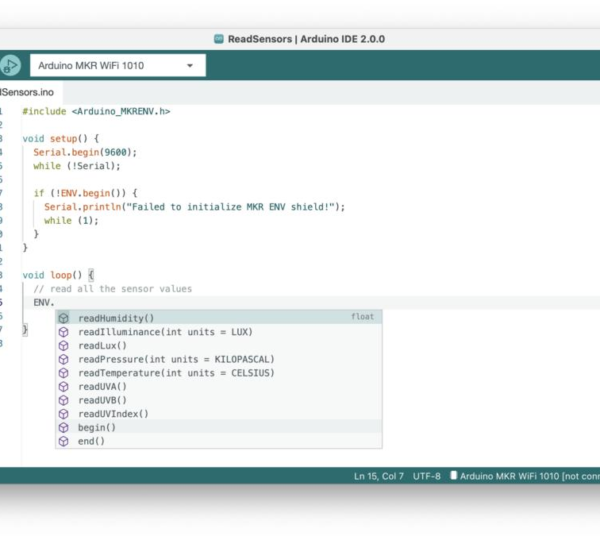600x540 pixels.
Task: Click the method cube icon beside readUVB()
Action: tap(64, 400)
